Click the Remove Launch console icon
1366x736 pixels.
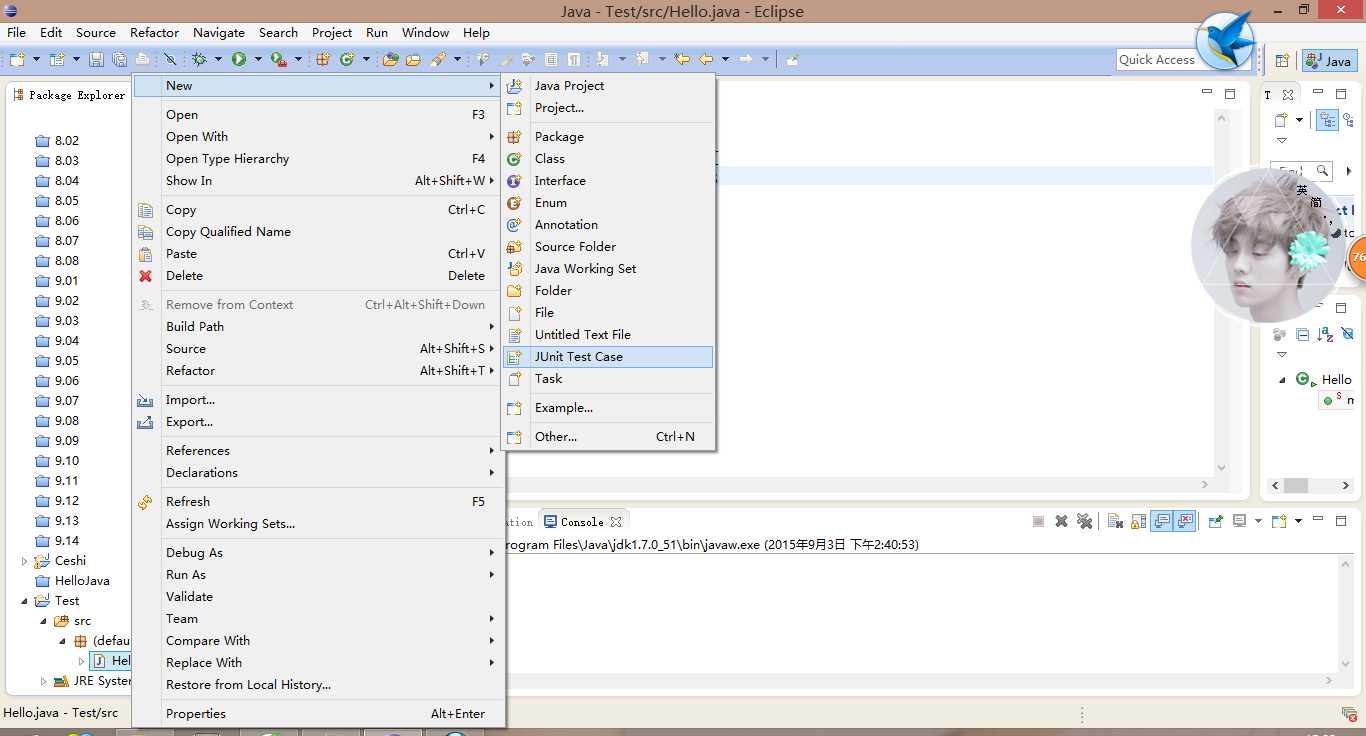(x=1061, y=521)
